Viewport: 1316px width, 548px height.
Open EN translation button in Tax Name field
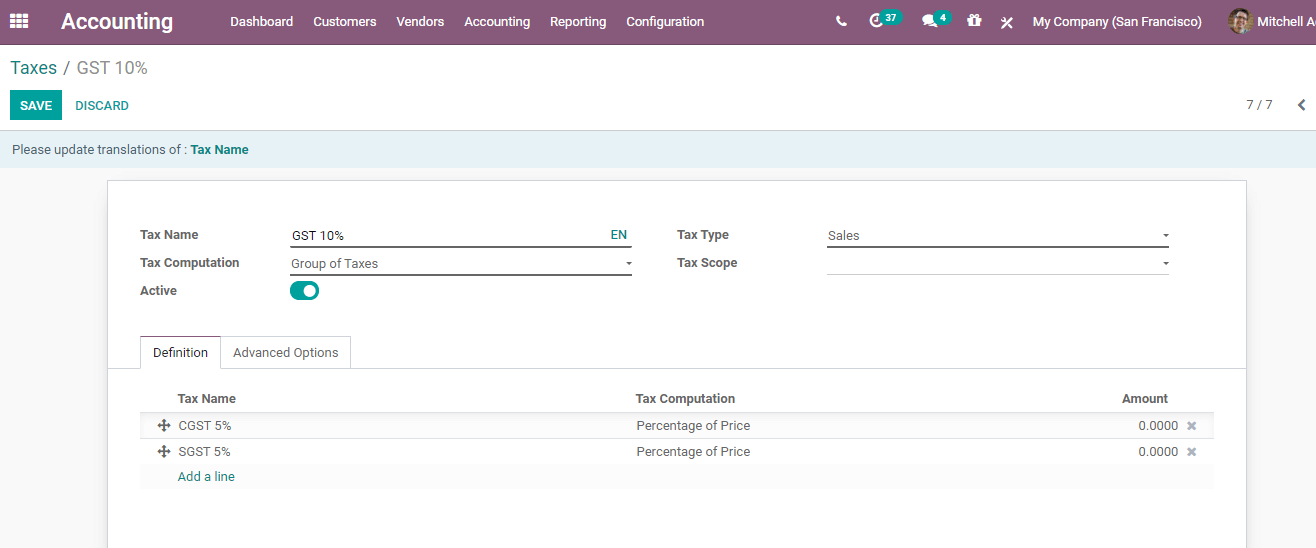click(619, 235)
